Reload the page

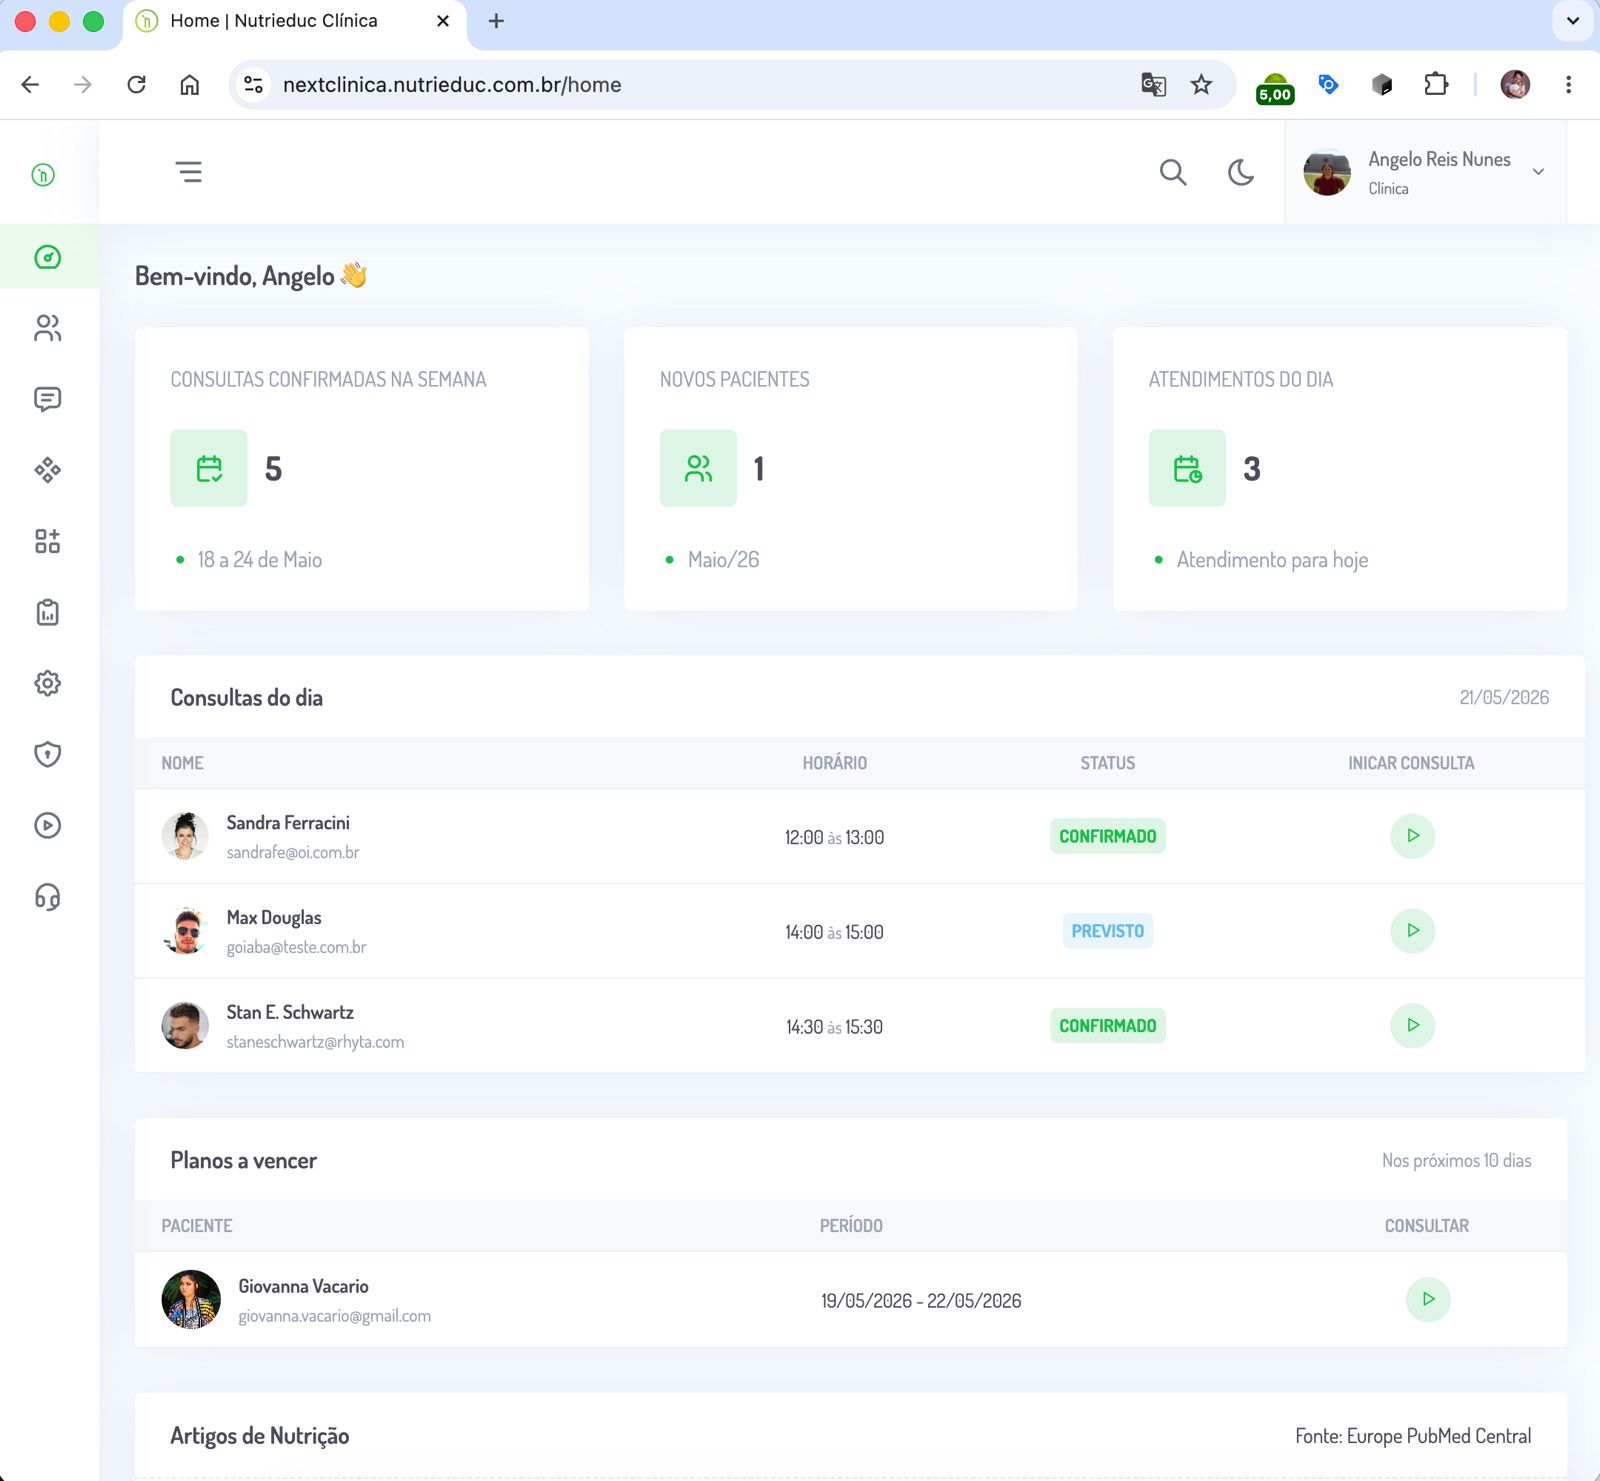(x=137, y=85)
